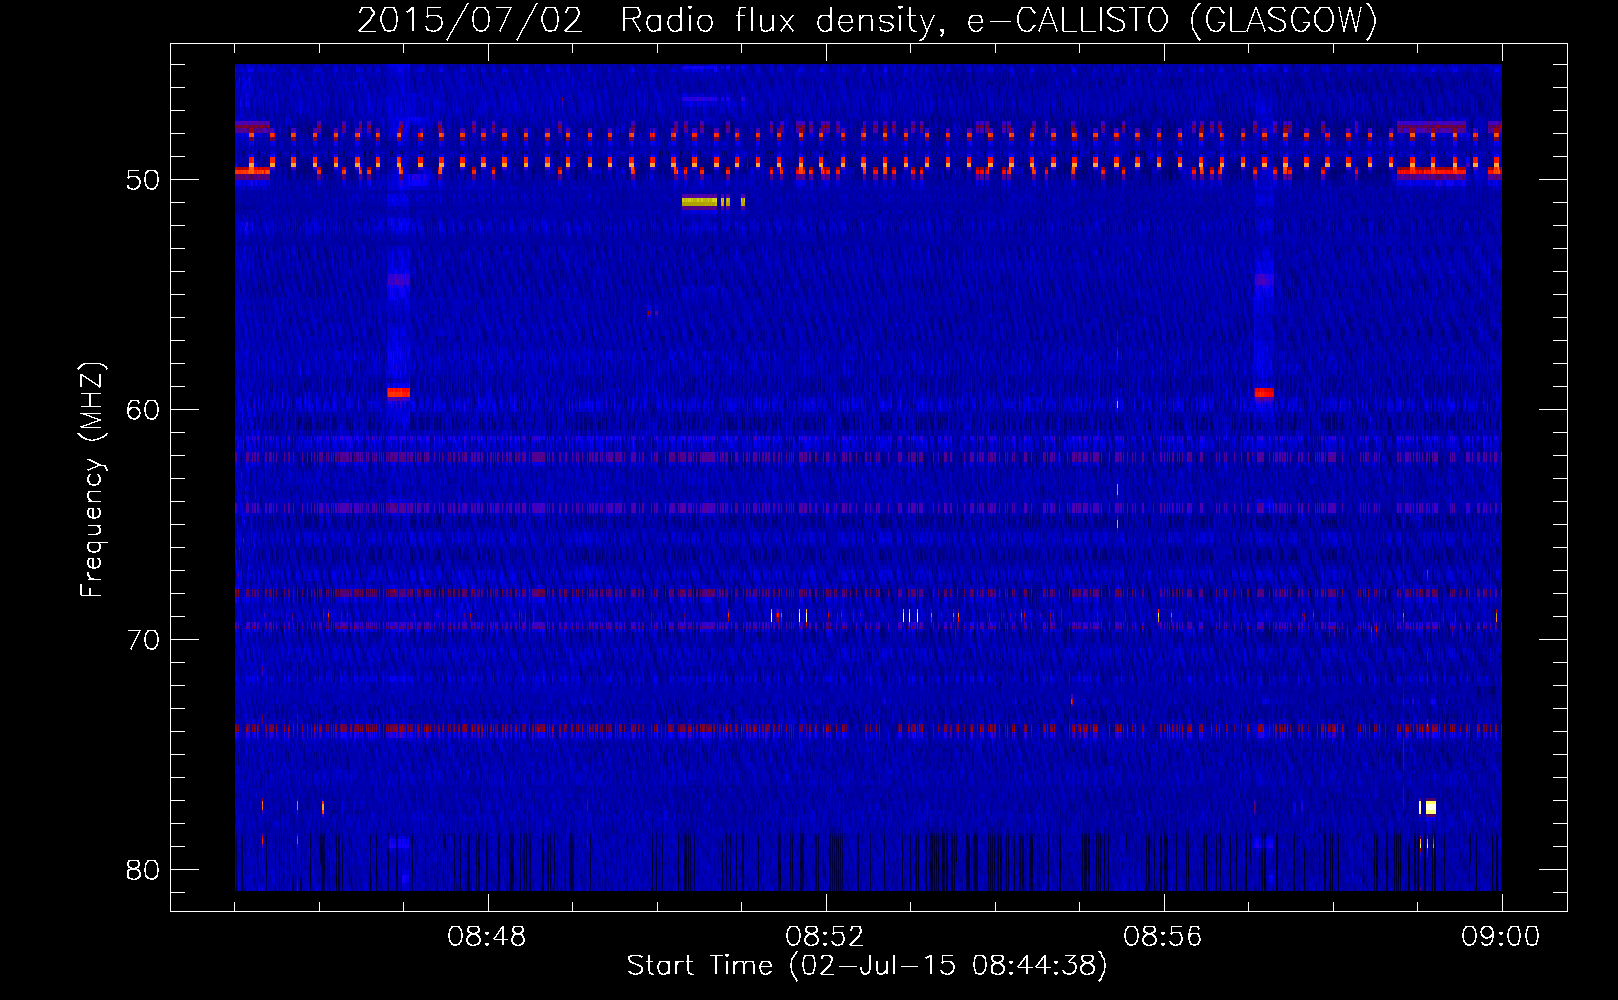This screenshot has height=1000, width=1618.
Task: Click the "Start Time (02-Jul-15 08:44:38)" label
Action: [867, 966]
